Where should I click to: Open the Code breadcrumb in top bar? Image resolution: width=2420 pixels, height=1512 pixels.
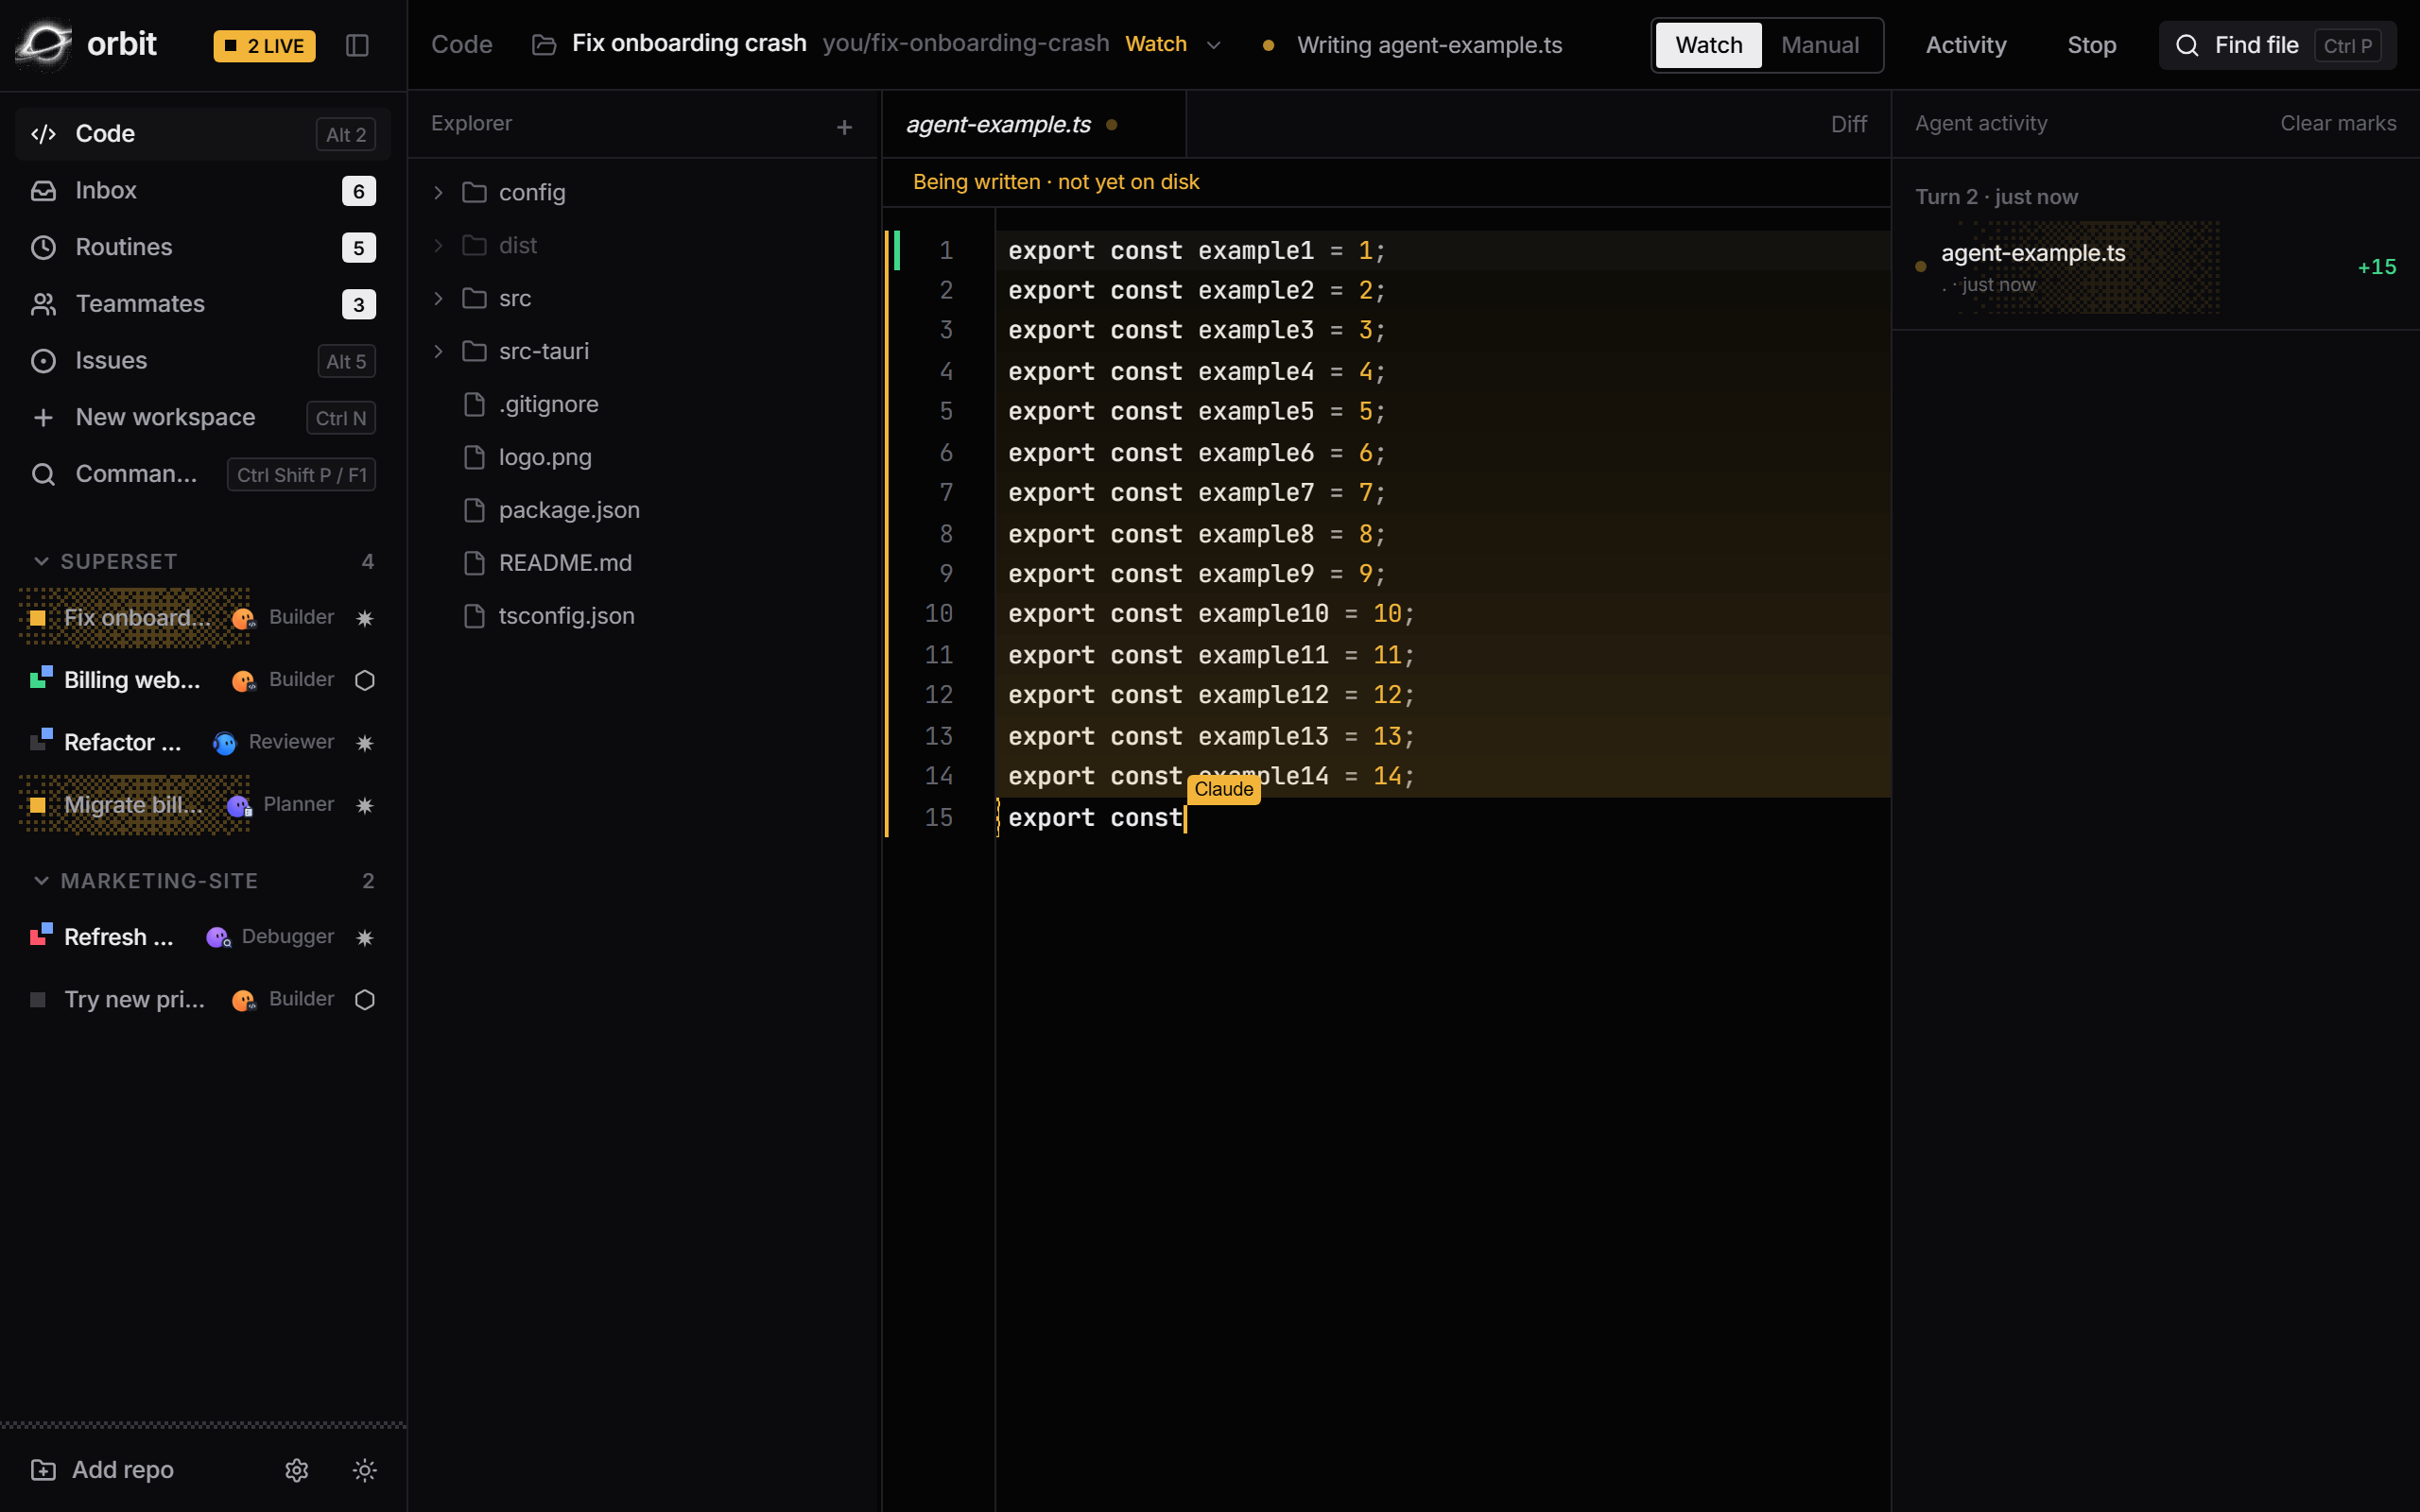462,45
